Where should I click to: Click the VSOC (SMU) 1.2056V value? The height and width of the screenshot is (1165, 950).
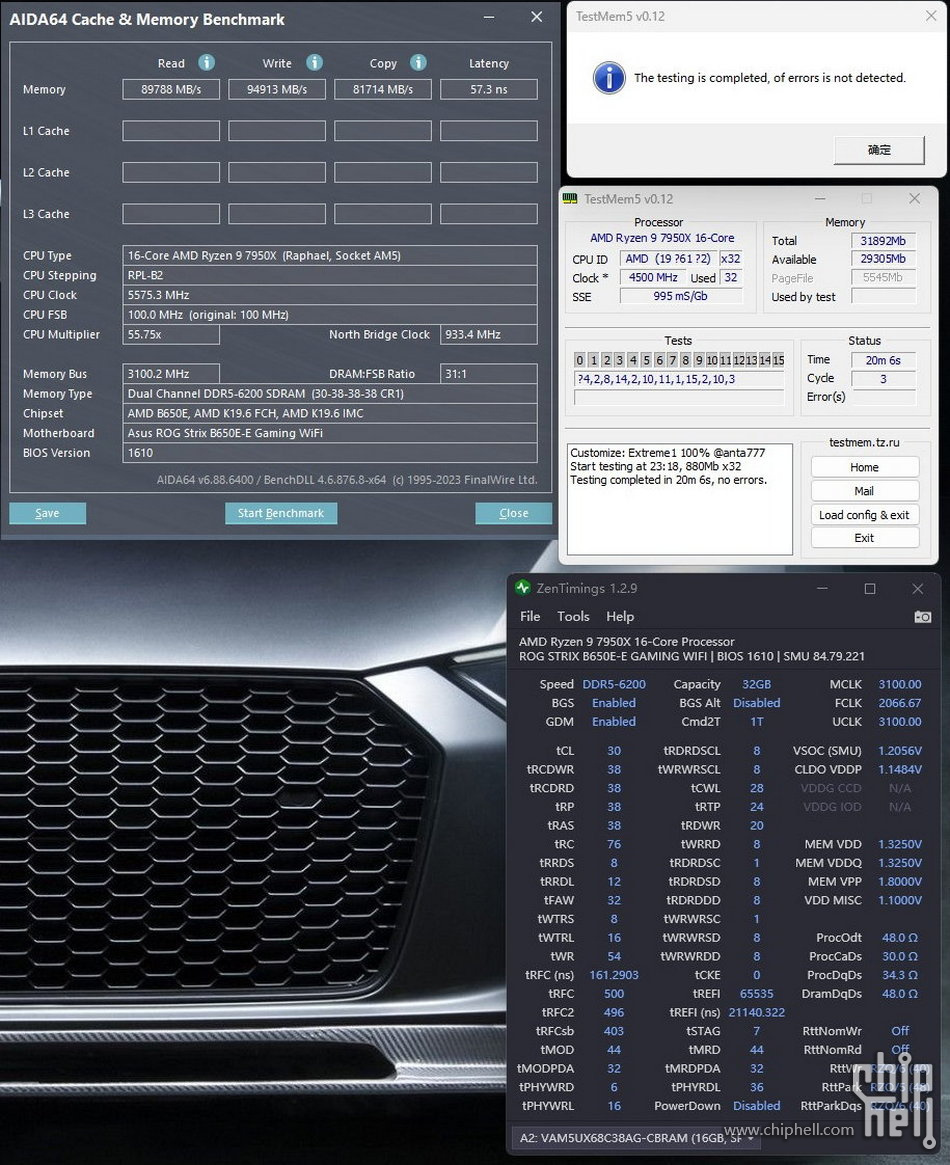coord(899,751)
